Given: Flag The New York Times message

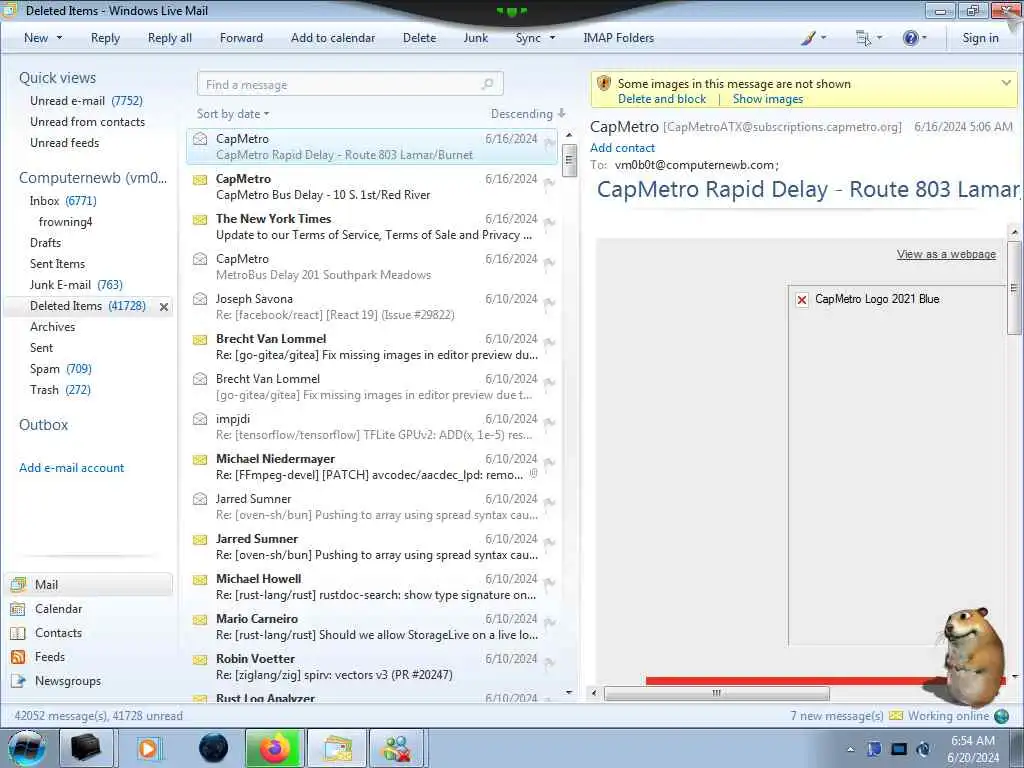Looking at the screenshot, I should coord(550,223).
